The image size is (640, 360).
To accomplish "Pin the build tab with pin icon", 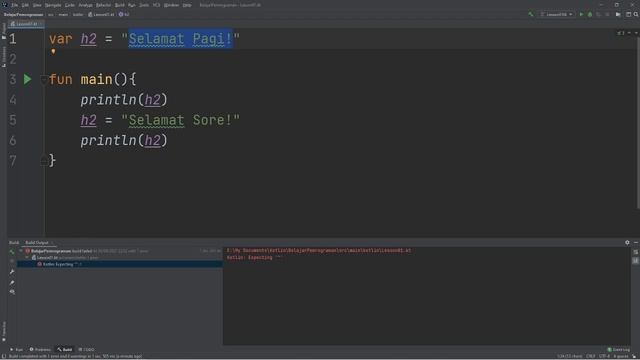I will click(x=12, y=282).
